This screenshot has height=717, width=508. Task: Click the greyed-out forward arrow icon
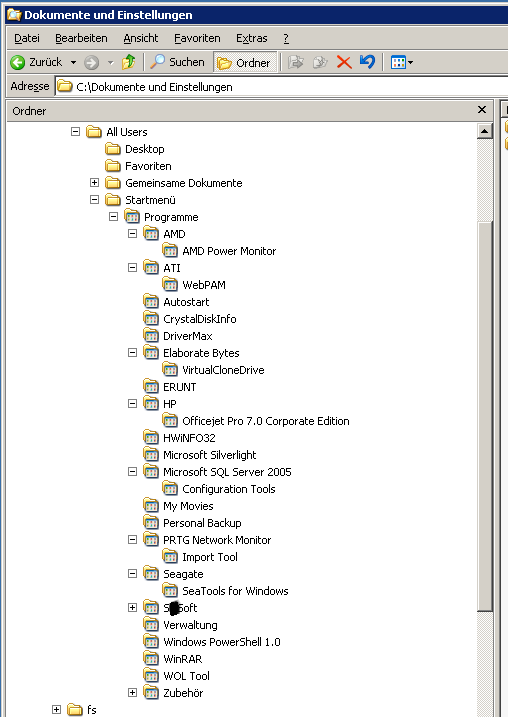coord(91,62)
